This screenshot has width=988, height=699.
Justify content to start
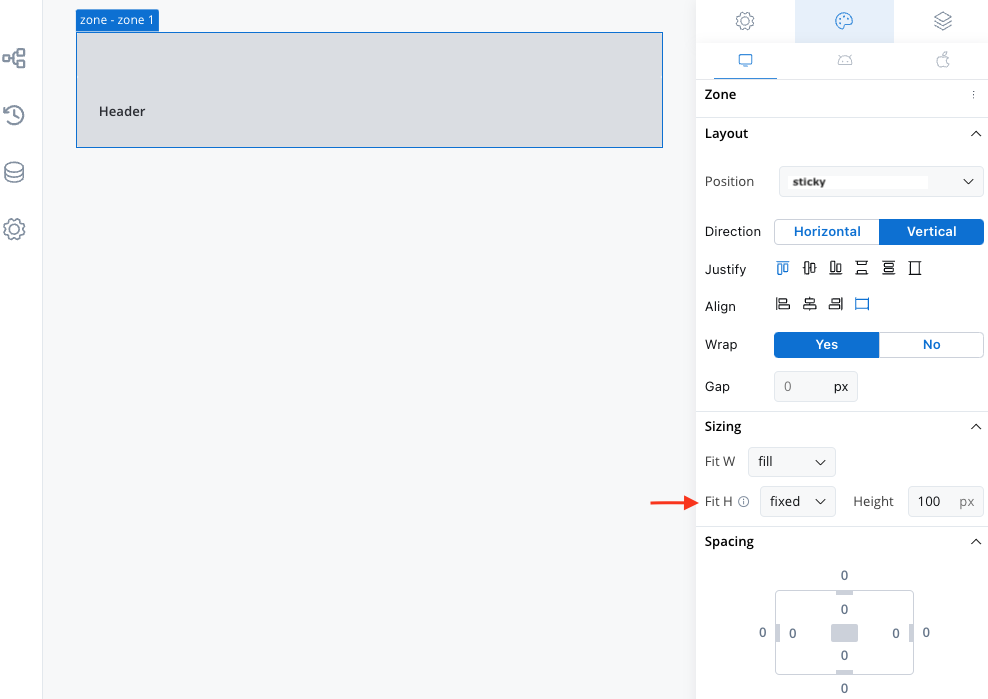click(x=783, y=269)
